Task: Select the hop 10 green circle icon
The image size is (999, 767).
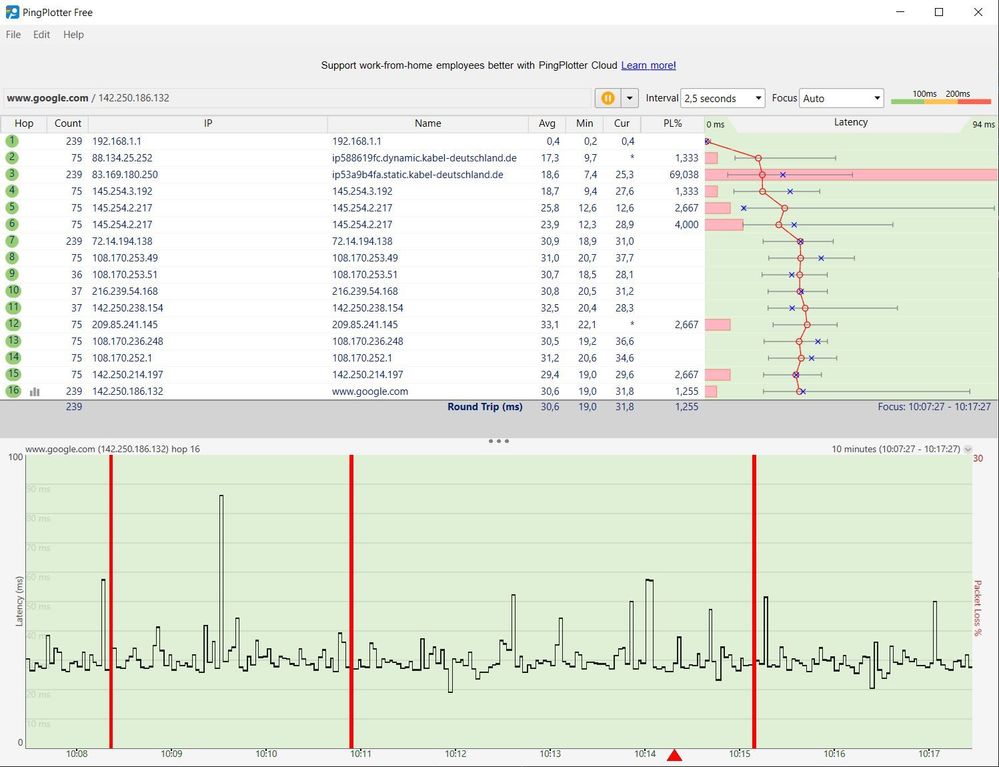Action: [x=13, y=290]
